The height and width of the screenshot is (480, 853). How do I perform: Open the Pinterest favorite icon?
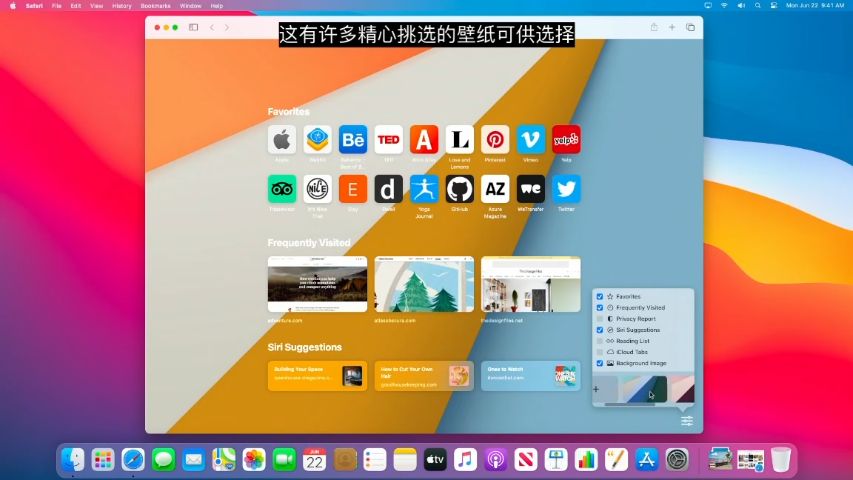tap(495, 139)
